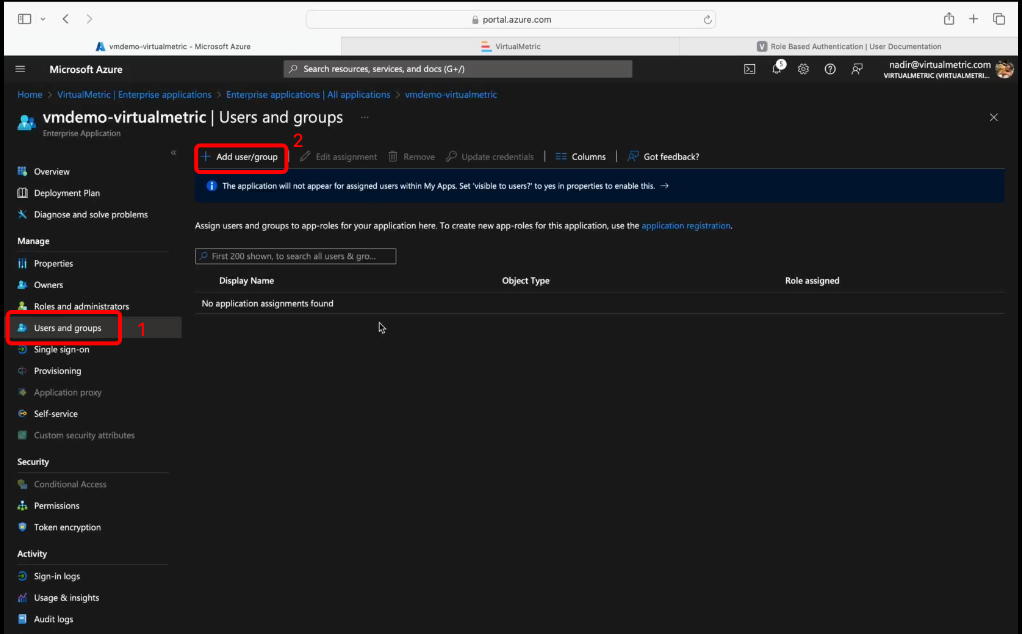
Task: Open VirtualMetric | Enterprise applications breadcrumb
Action: click(134, 94)
